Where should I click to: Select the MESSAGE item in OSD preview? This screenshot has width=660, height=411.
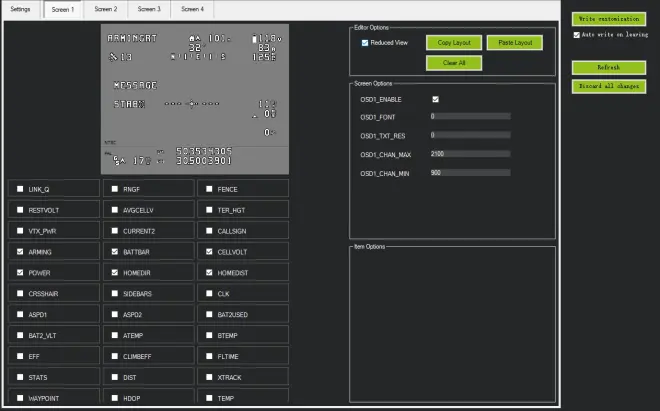coord(135,85)
